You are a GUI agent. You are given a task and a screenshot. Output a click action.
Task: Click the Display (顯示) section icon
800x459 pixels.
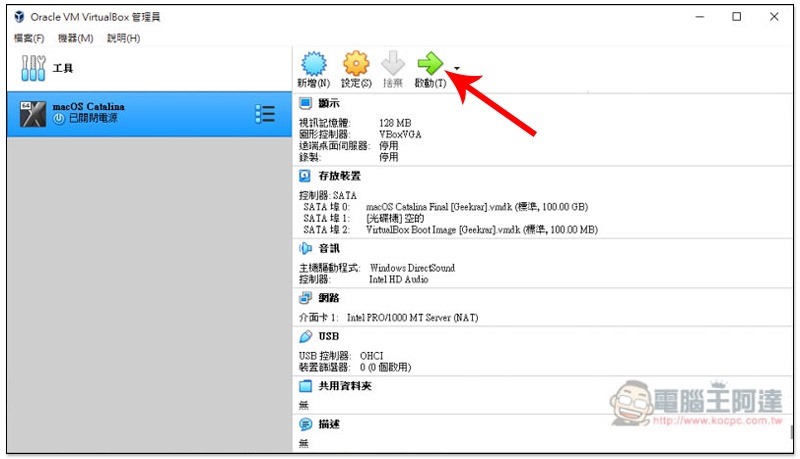click(305, 104)
